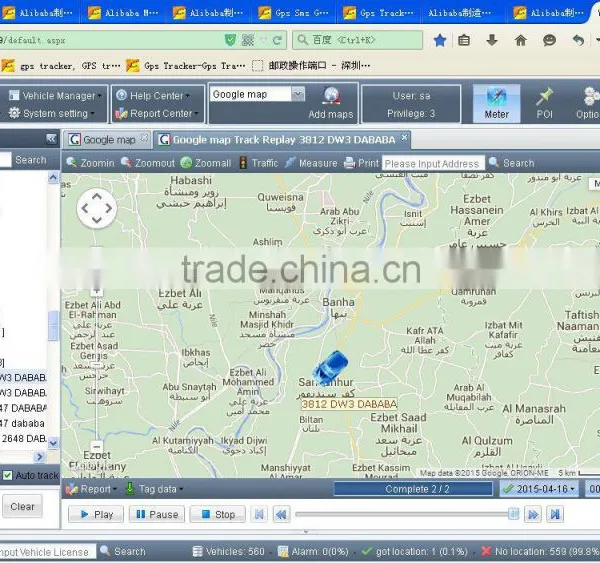Step the replay backward with rewind
Screen dimensions: 600x563
pos(281,514)
